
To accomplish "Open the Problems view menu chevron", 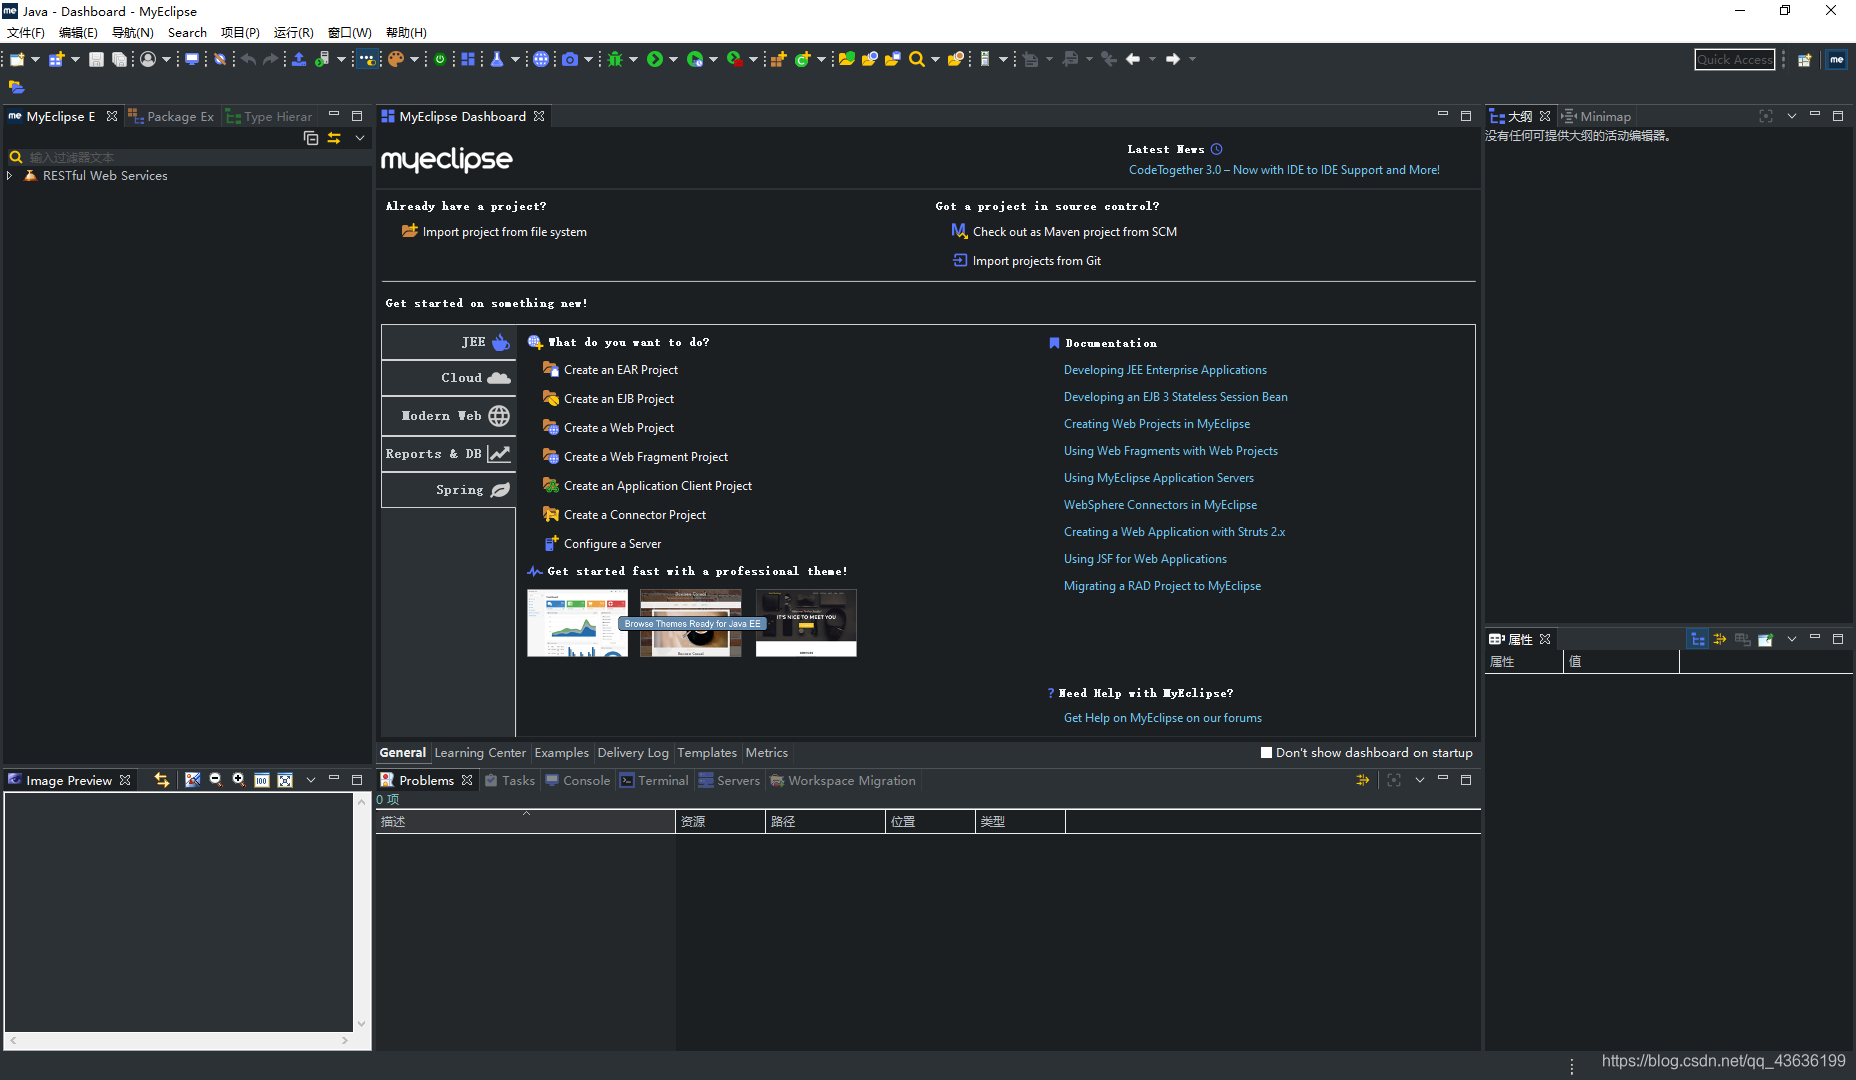I will click(1419, 780).
